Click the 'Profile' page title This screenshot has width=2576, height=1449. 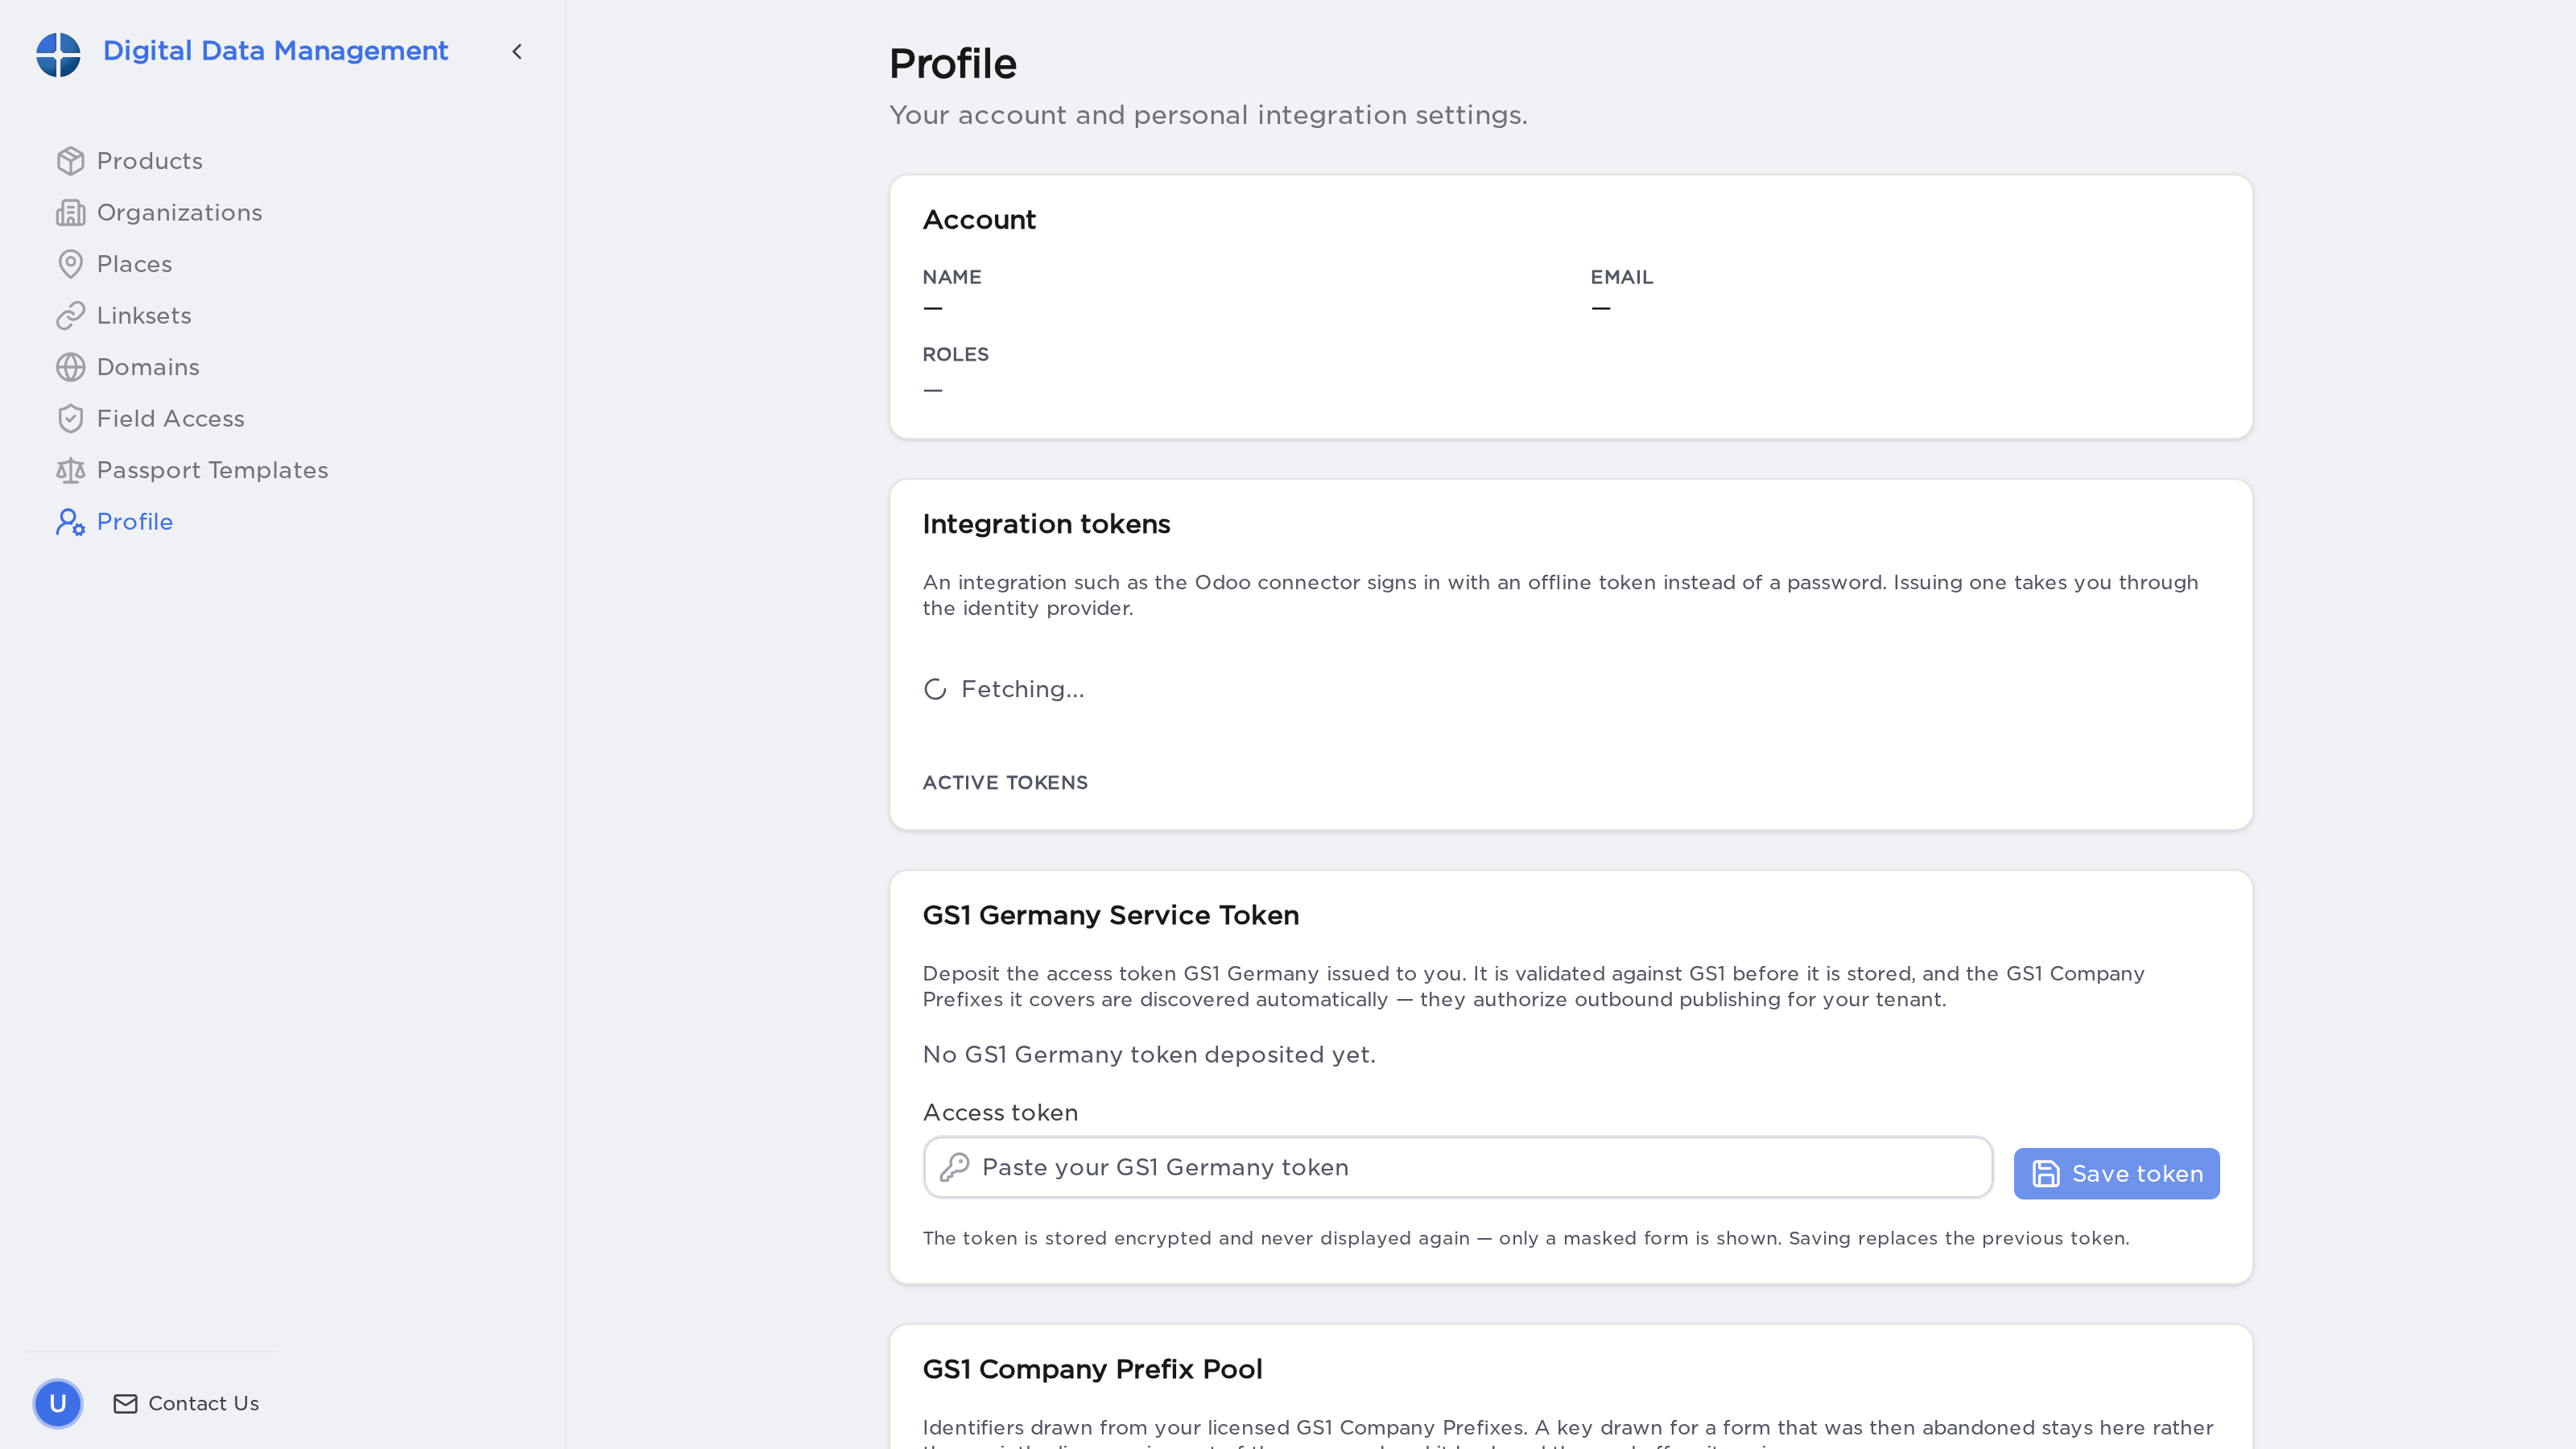pyautogui.click(x=953, y=63)
